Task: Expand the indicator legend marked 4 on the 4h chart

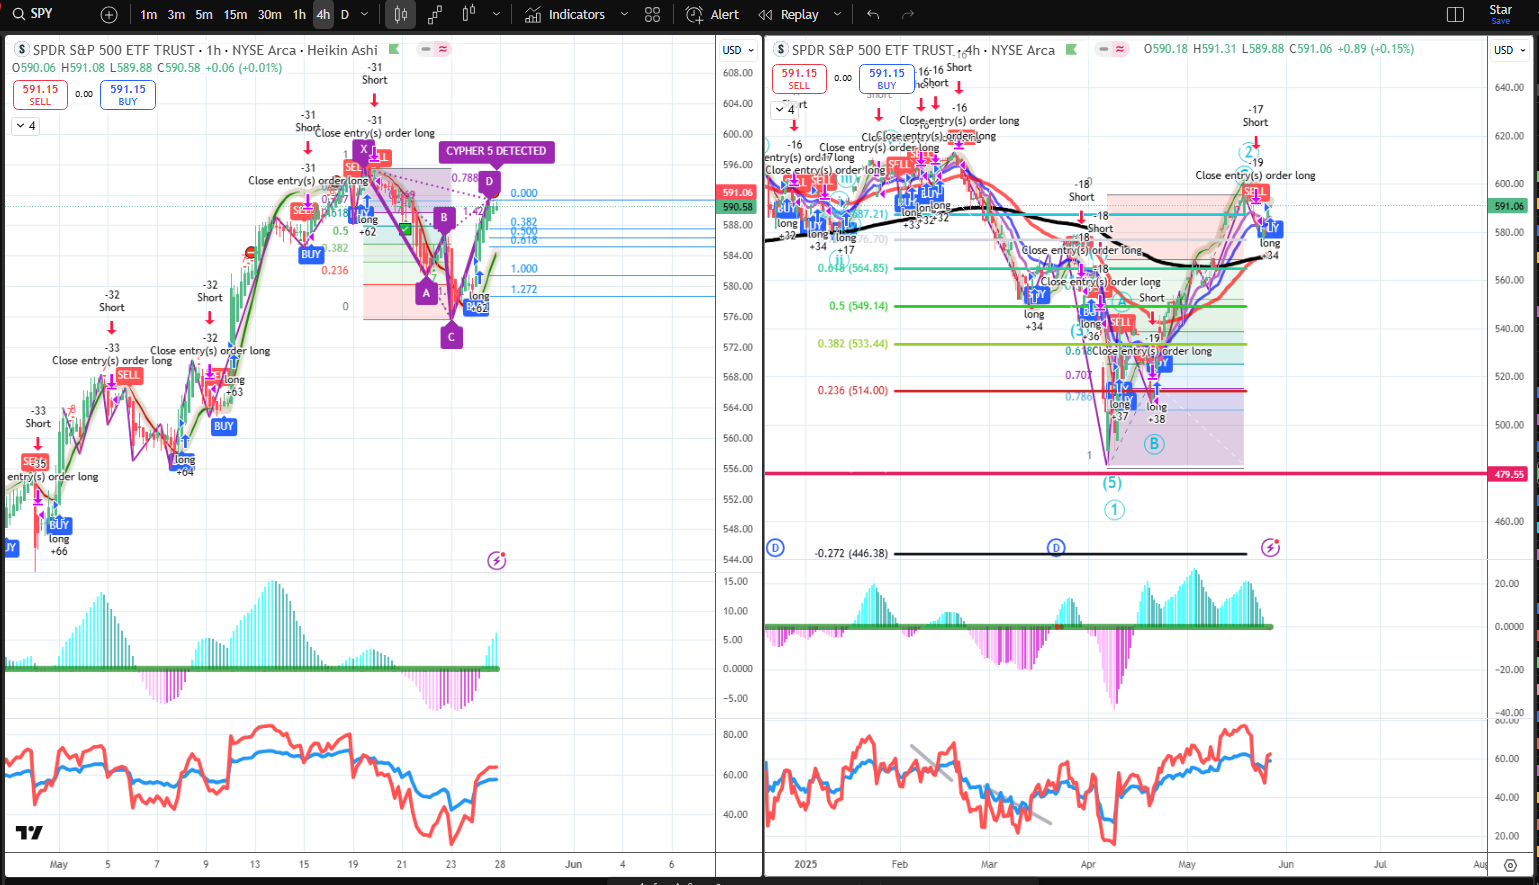Action: tap(784, 110)
